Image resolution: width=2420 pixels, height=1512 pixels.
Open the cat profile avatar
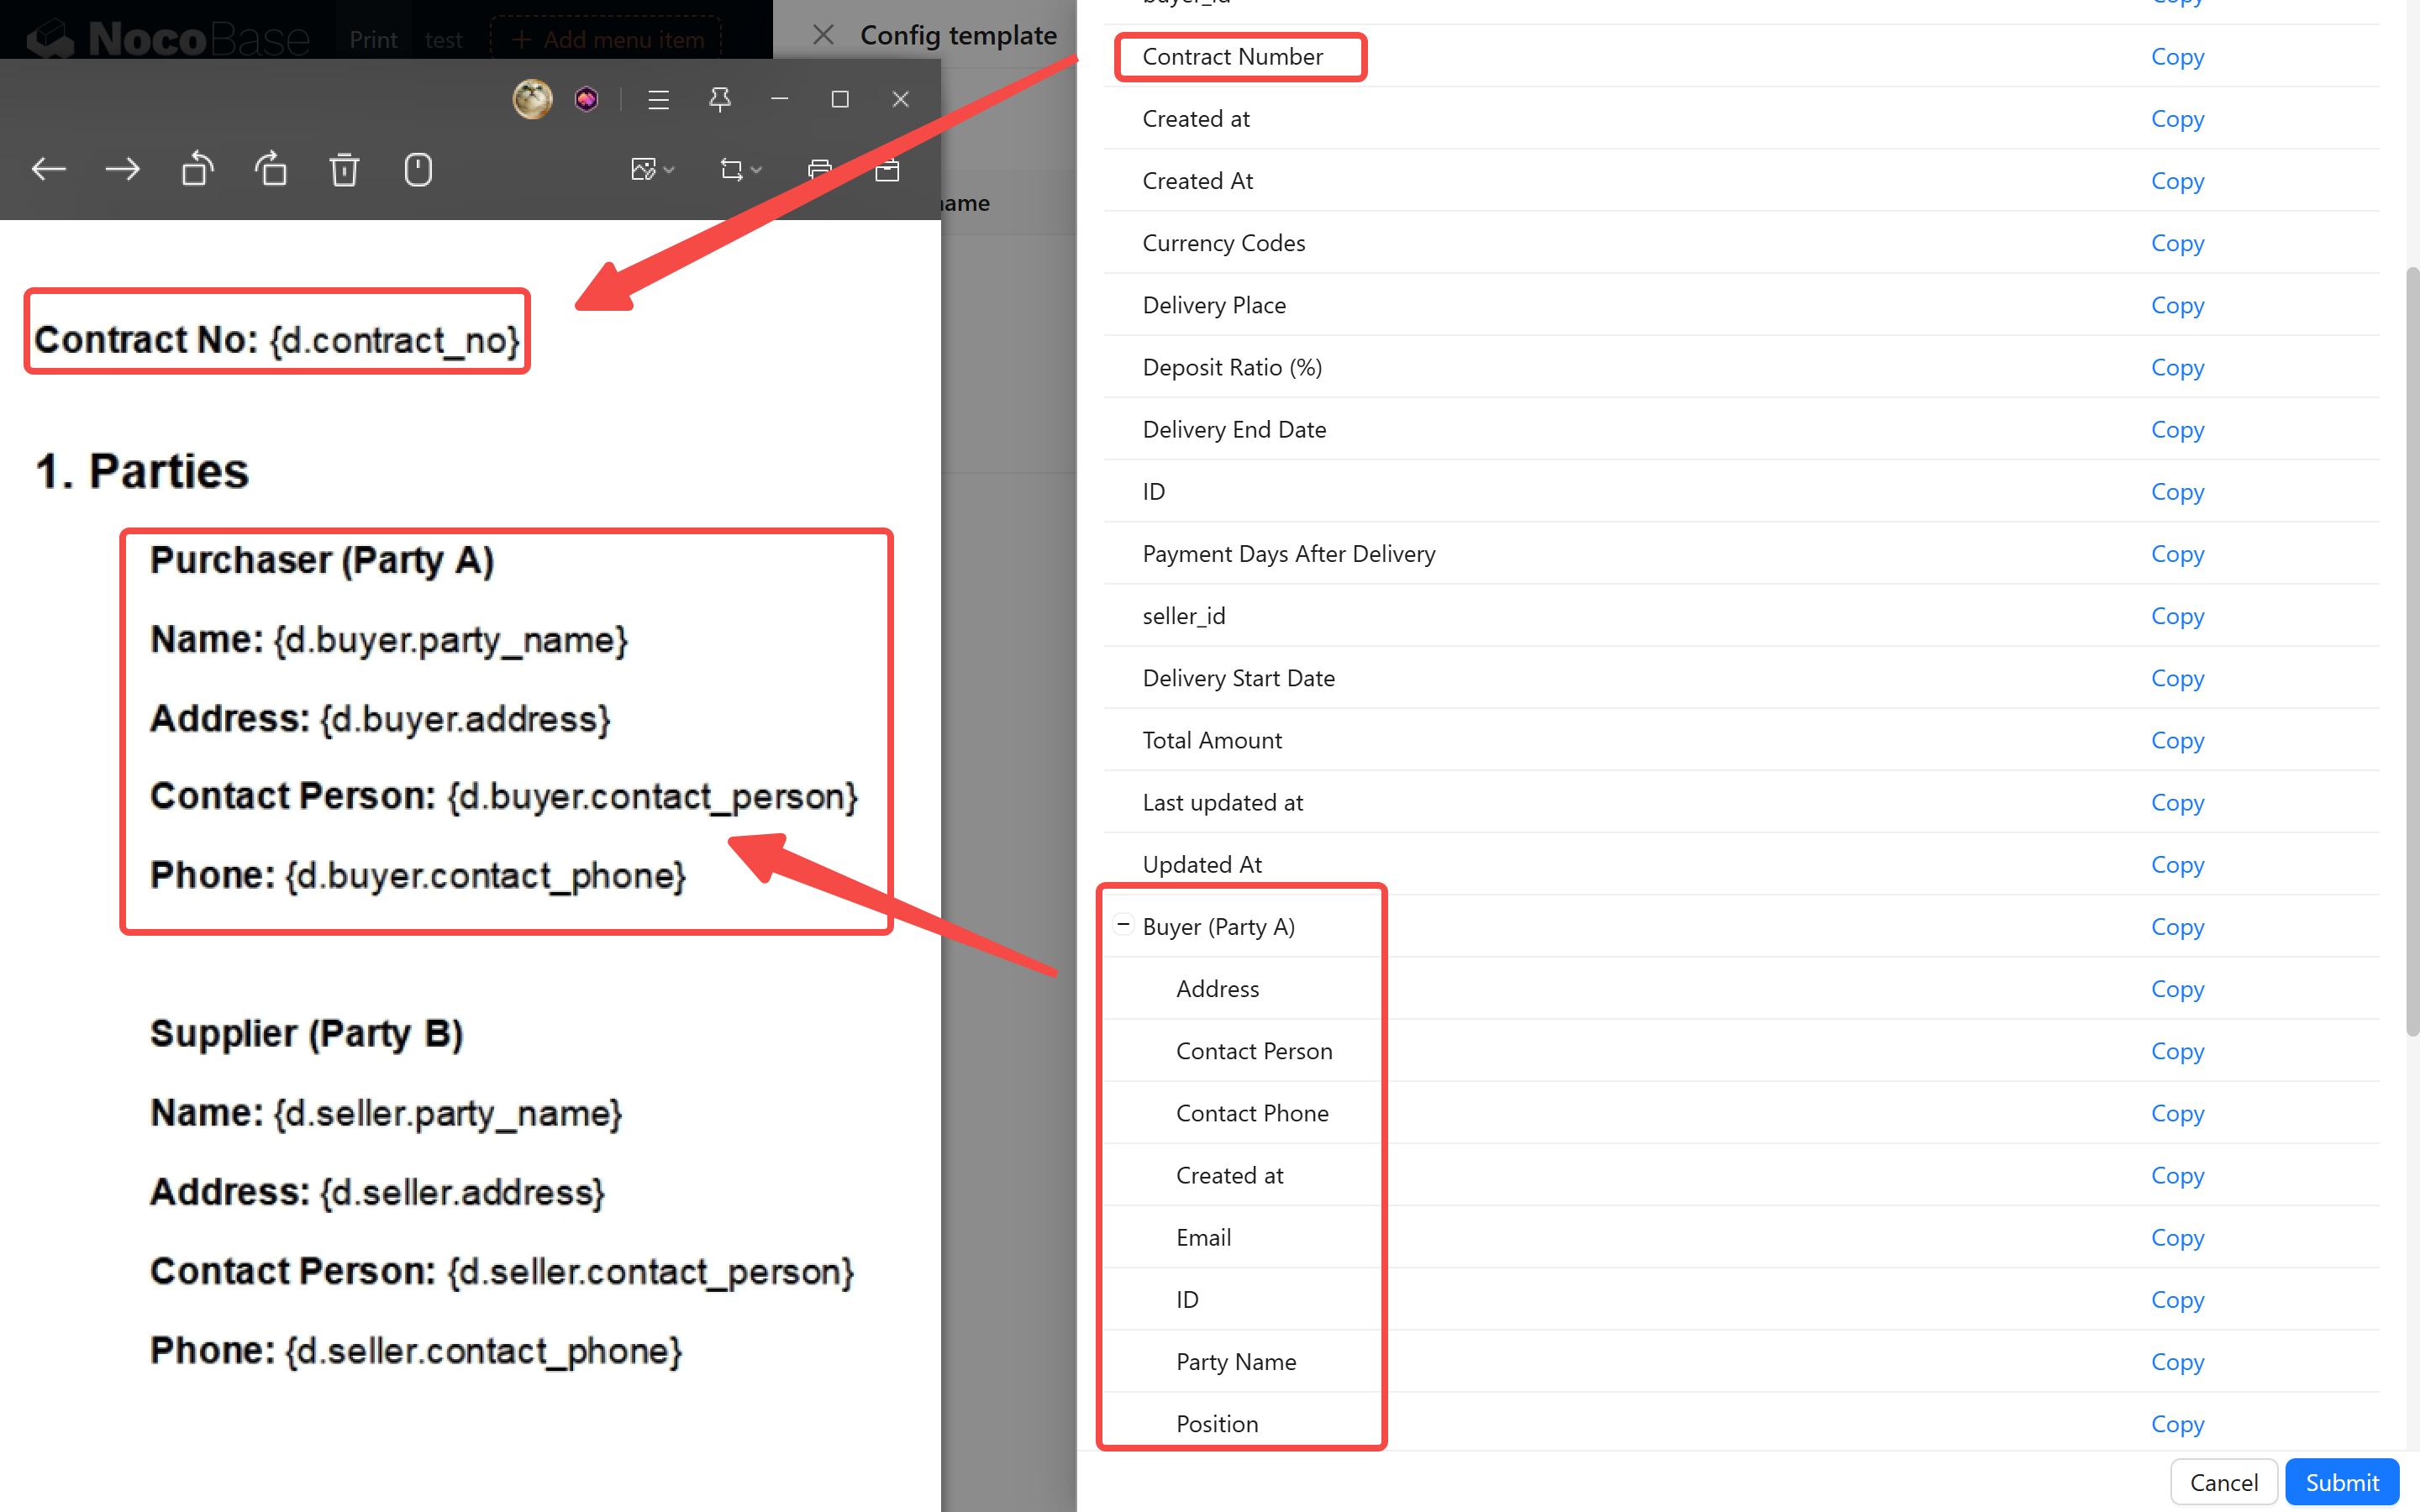pos(532,99)
